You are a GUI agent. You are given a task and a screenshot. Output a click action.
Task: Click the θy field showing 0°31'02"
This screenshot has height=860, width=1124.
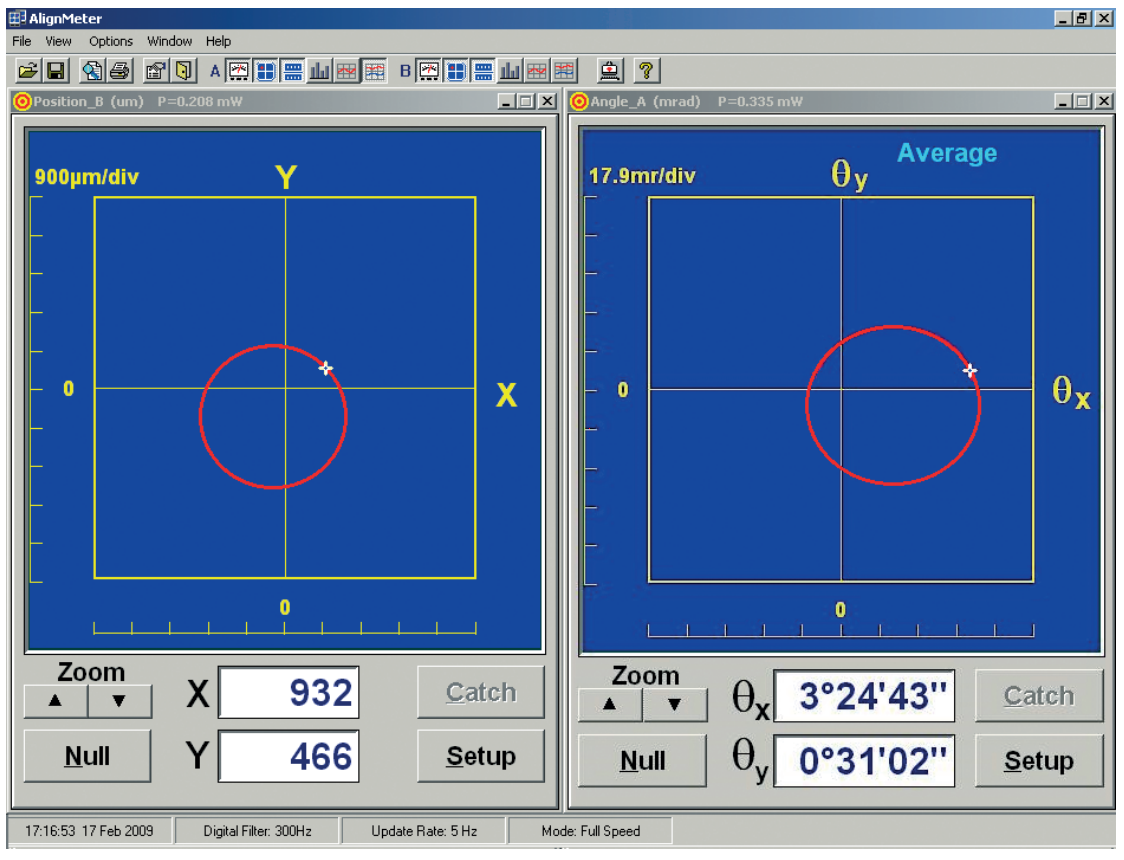coord(865,760)
